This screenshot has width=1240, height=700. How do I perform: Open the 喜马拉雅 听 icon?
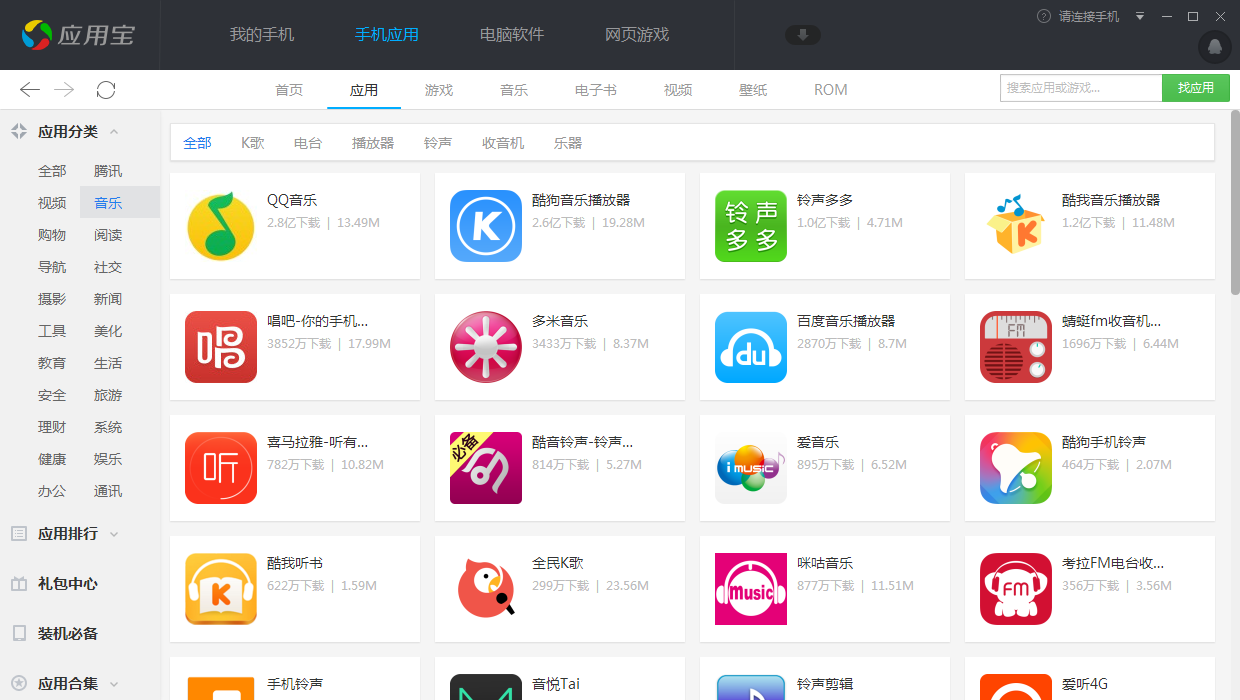click(221, 468)
